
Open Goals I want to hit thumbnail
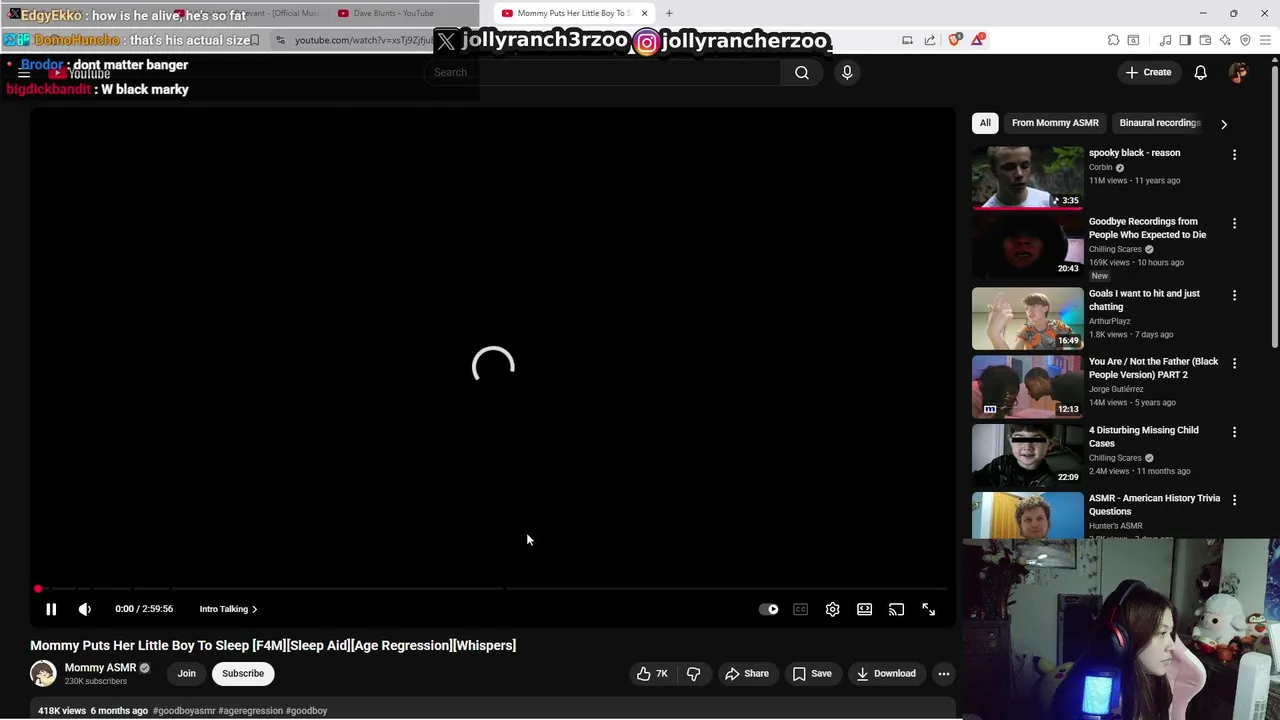click(1027, 319)
